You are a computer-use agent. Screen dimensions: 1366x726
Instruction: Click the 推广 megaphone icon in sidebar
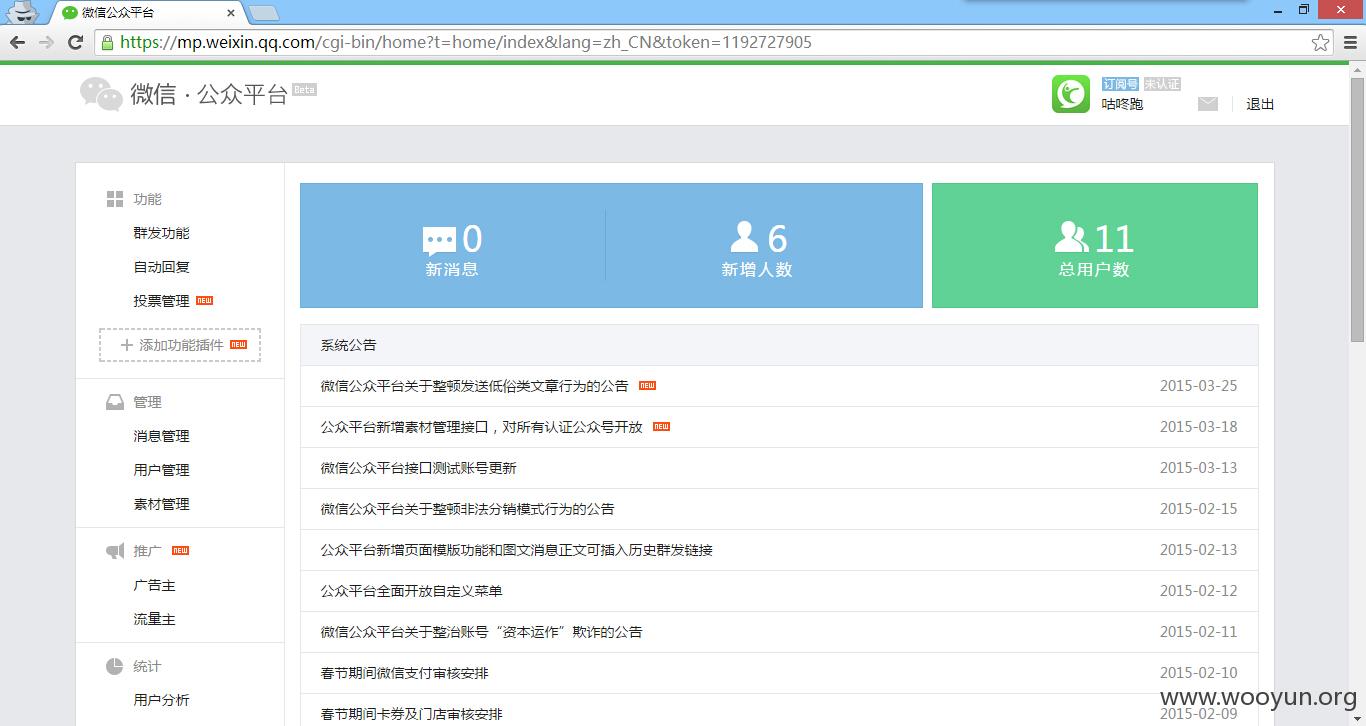pos(115,551)
